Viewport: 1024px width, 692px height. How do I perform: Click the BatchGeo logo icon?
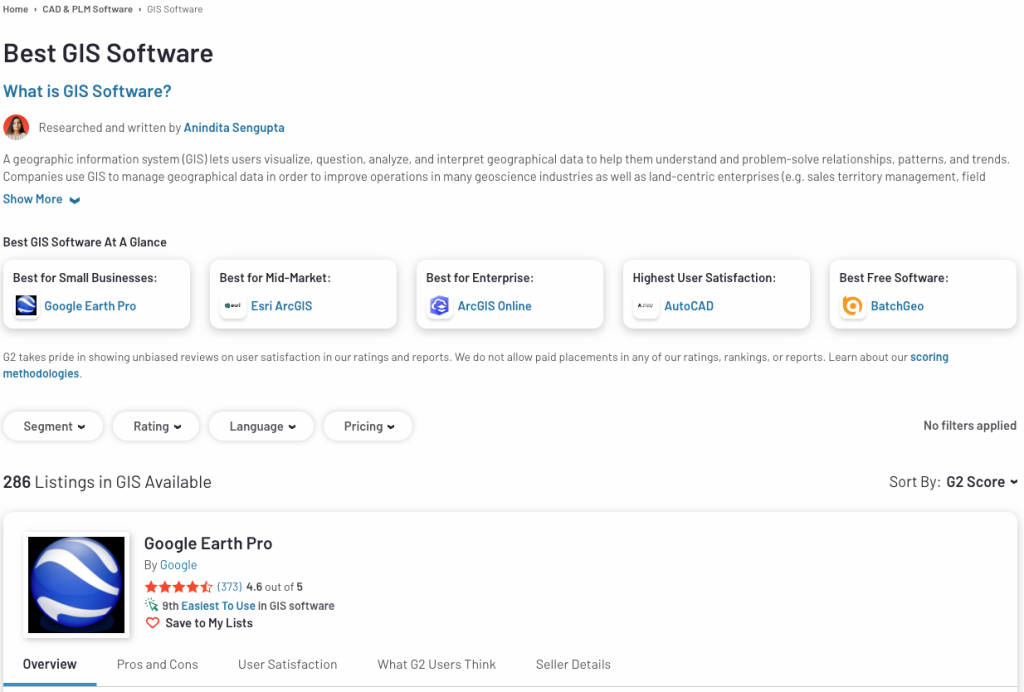(852, 306)
